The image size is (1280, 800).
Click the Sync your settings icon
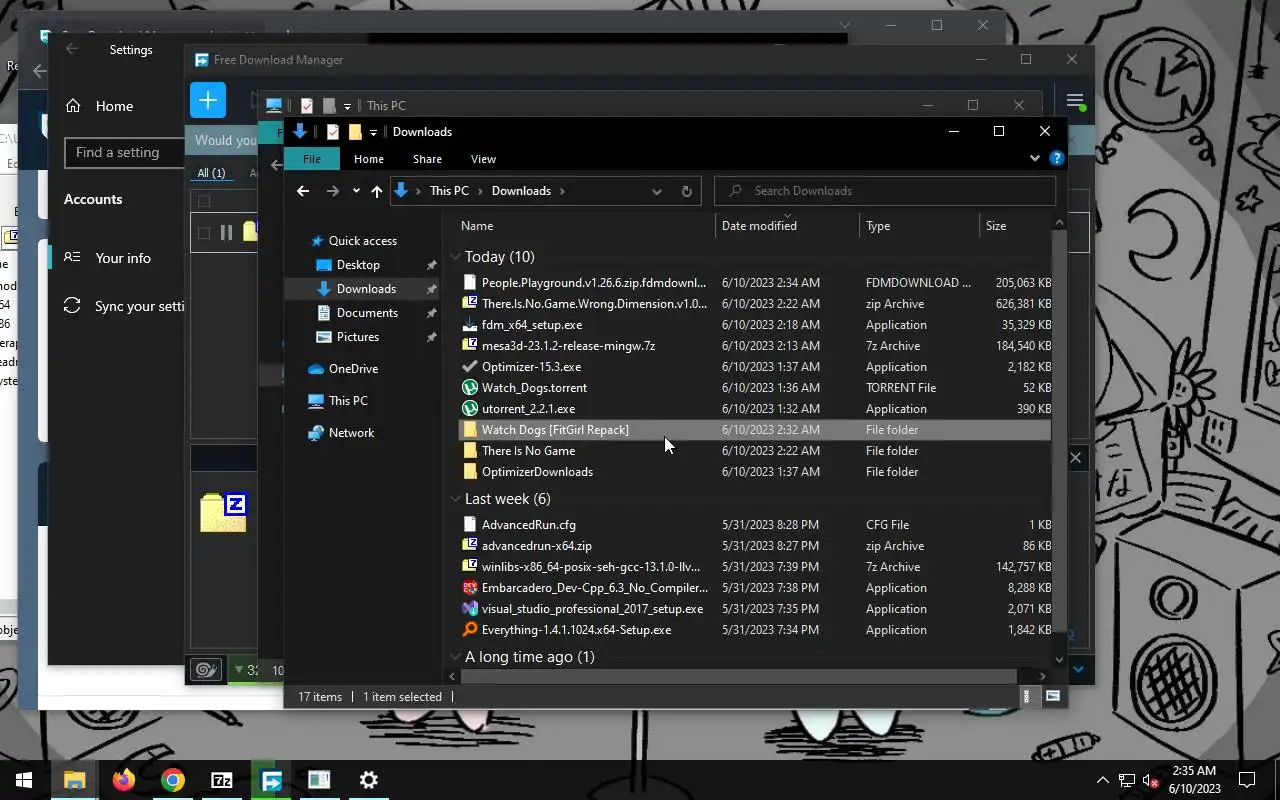pos(72,306)
